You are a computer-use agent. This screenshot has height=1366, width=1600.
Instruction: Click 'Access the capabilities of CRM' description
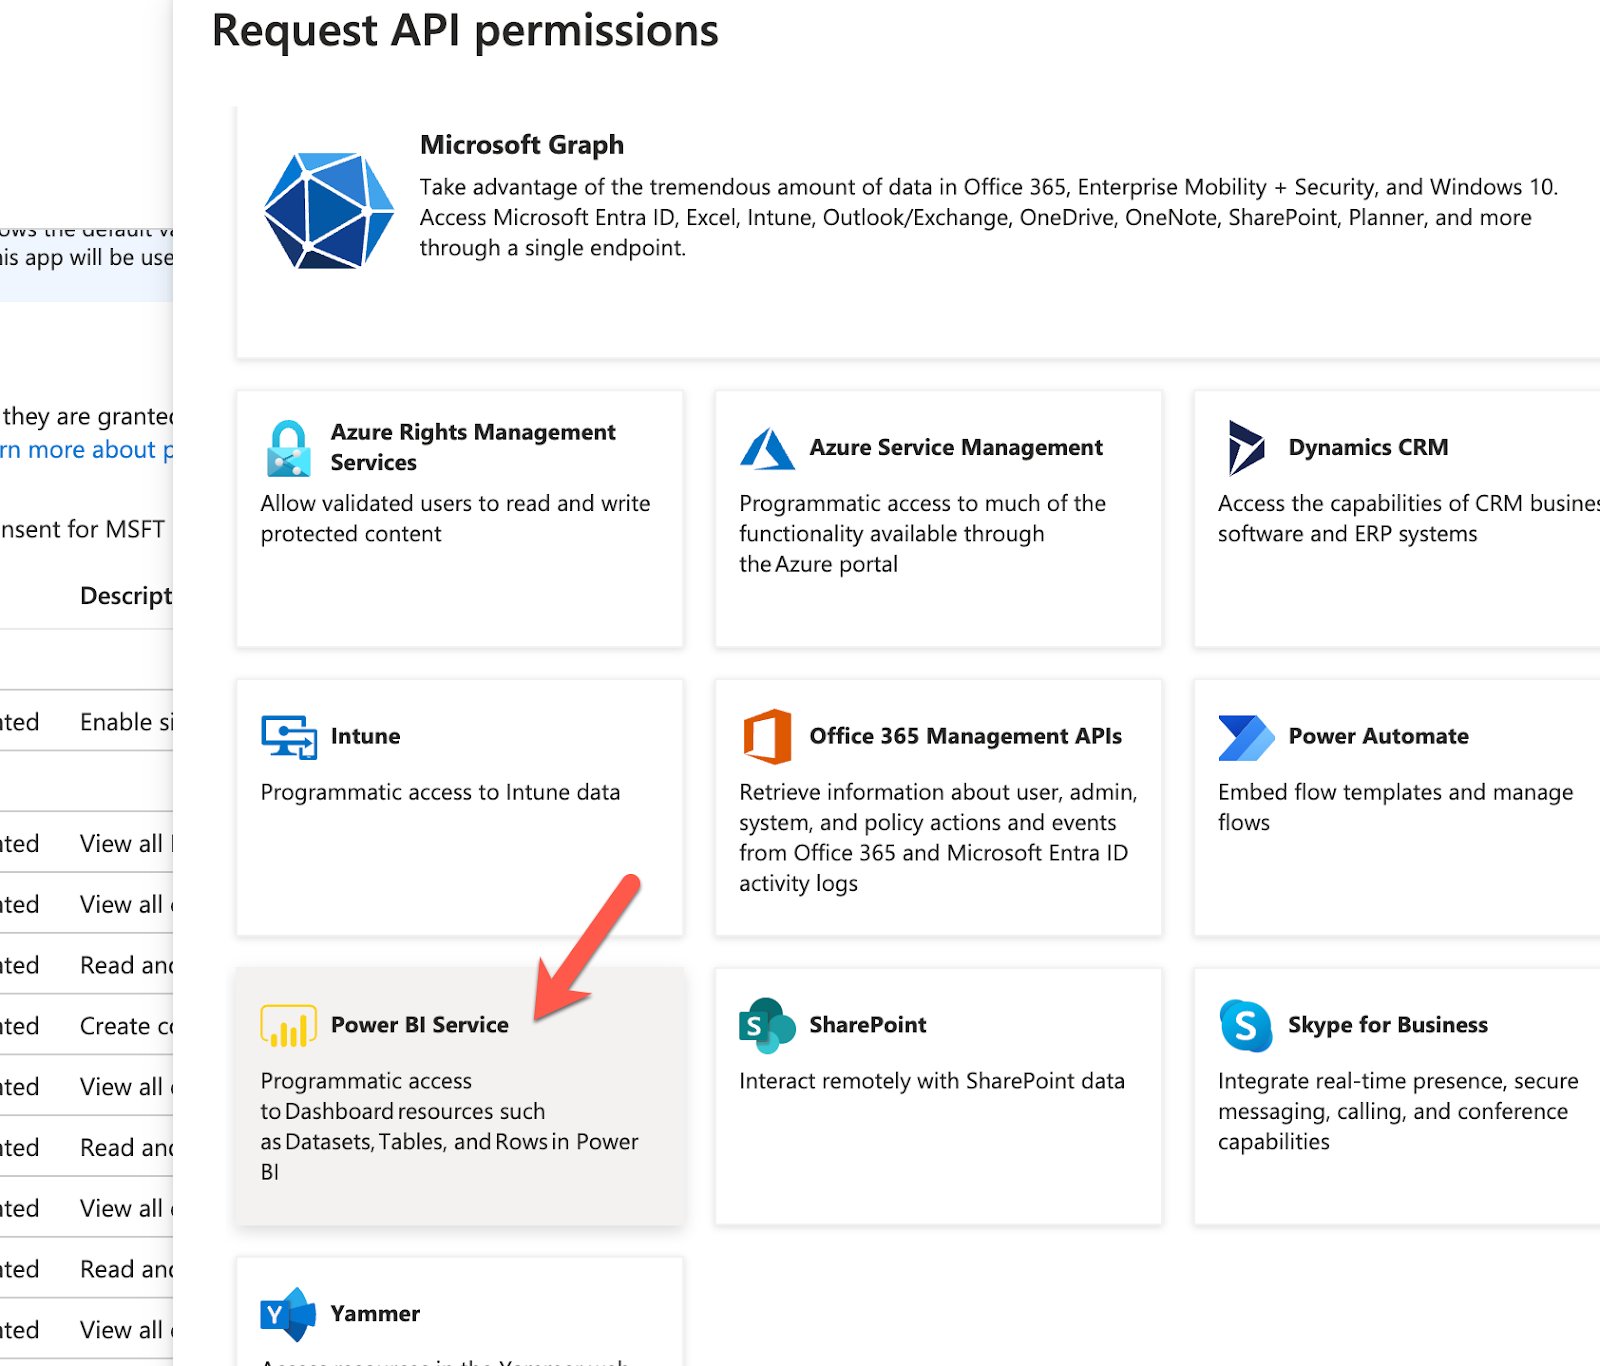pyautogui.click(x=1408, y=518)
